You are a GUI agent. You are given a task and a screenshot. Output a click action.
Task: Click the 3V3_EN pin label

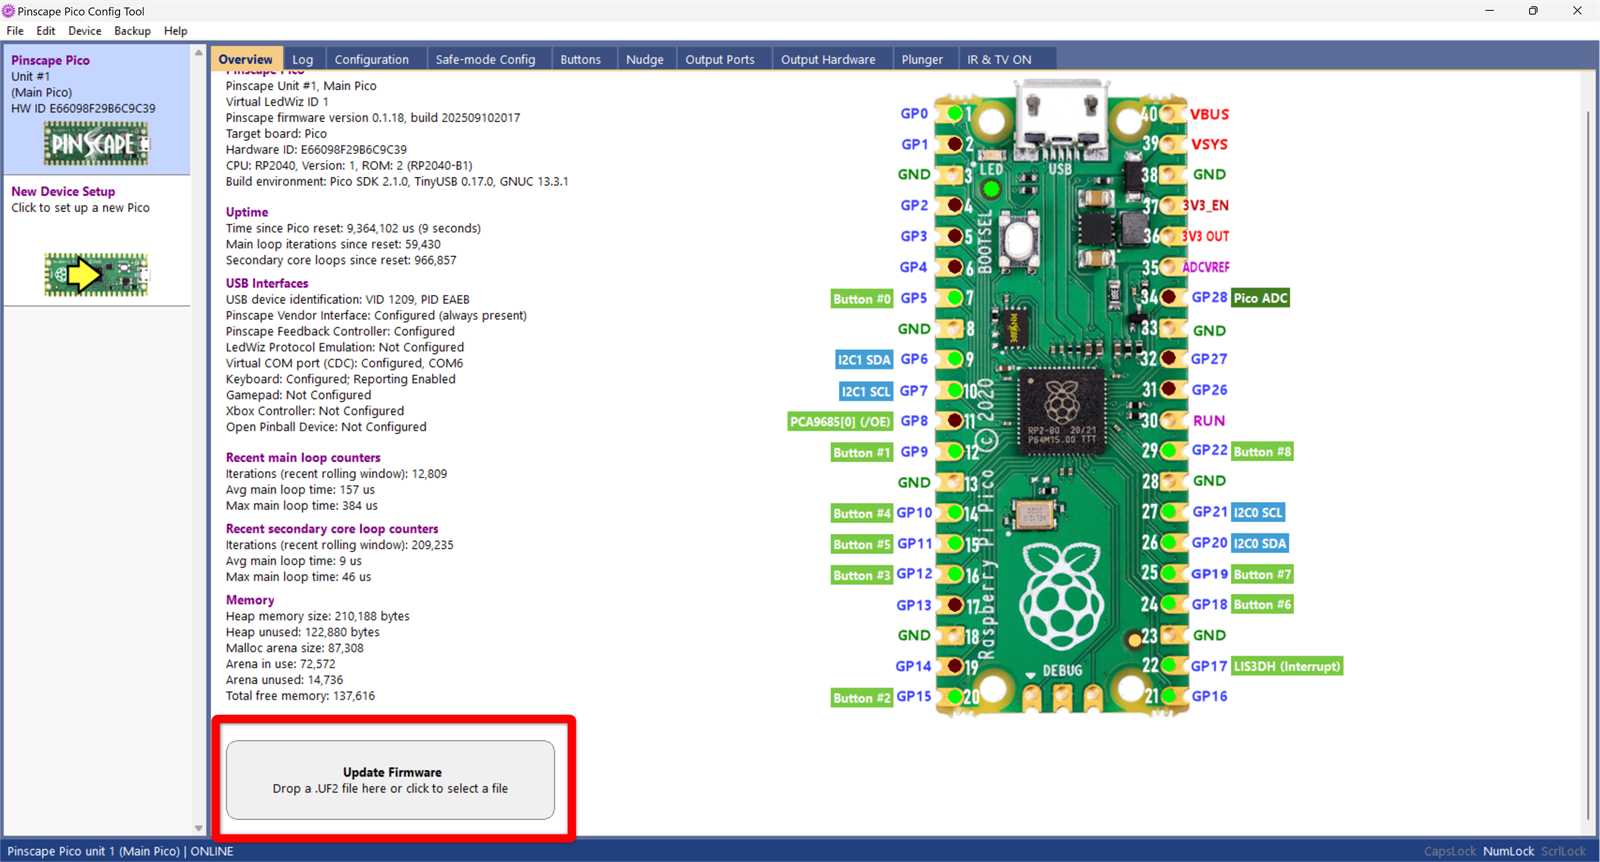tap(1206, 205)
